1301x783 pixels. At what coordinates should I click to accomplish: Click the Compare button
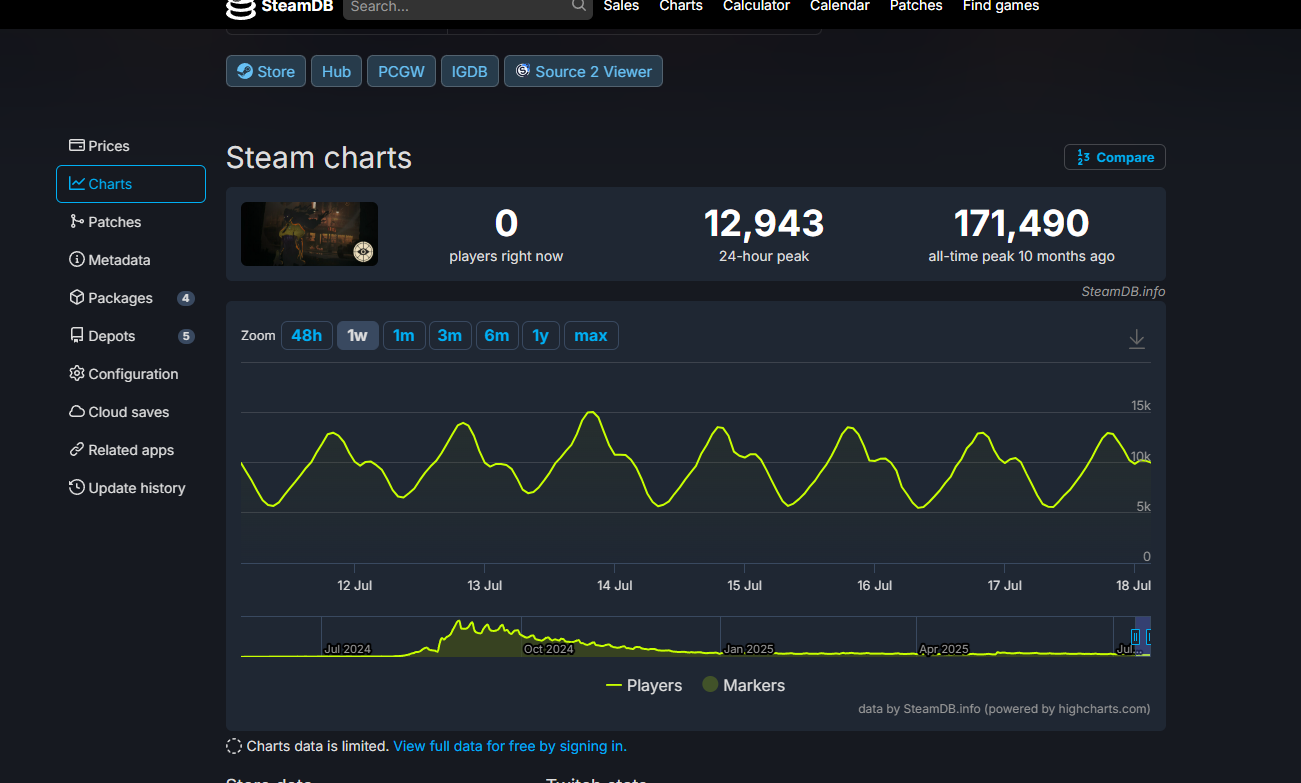tap(1114, 157)
